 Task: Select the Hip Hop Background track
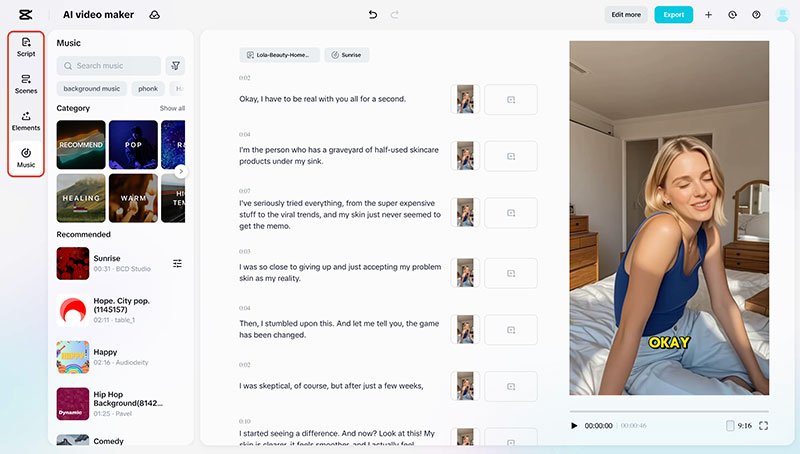point(120,403)
